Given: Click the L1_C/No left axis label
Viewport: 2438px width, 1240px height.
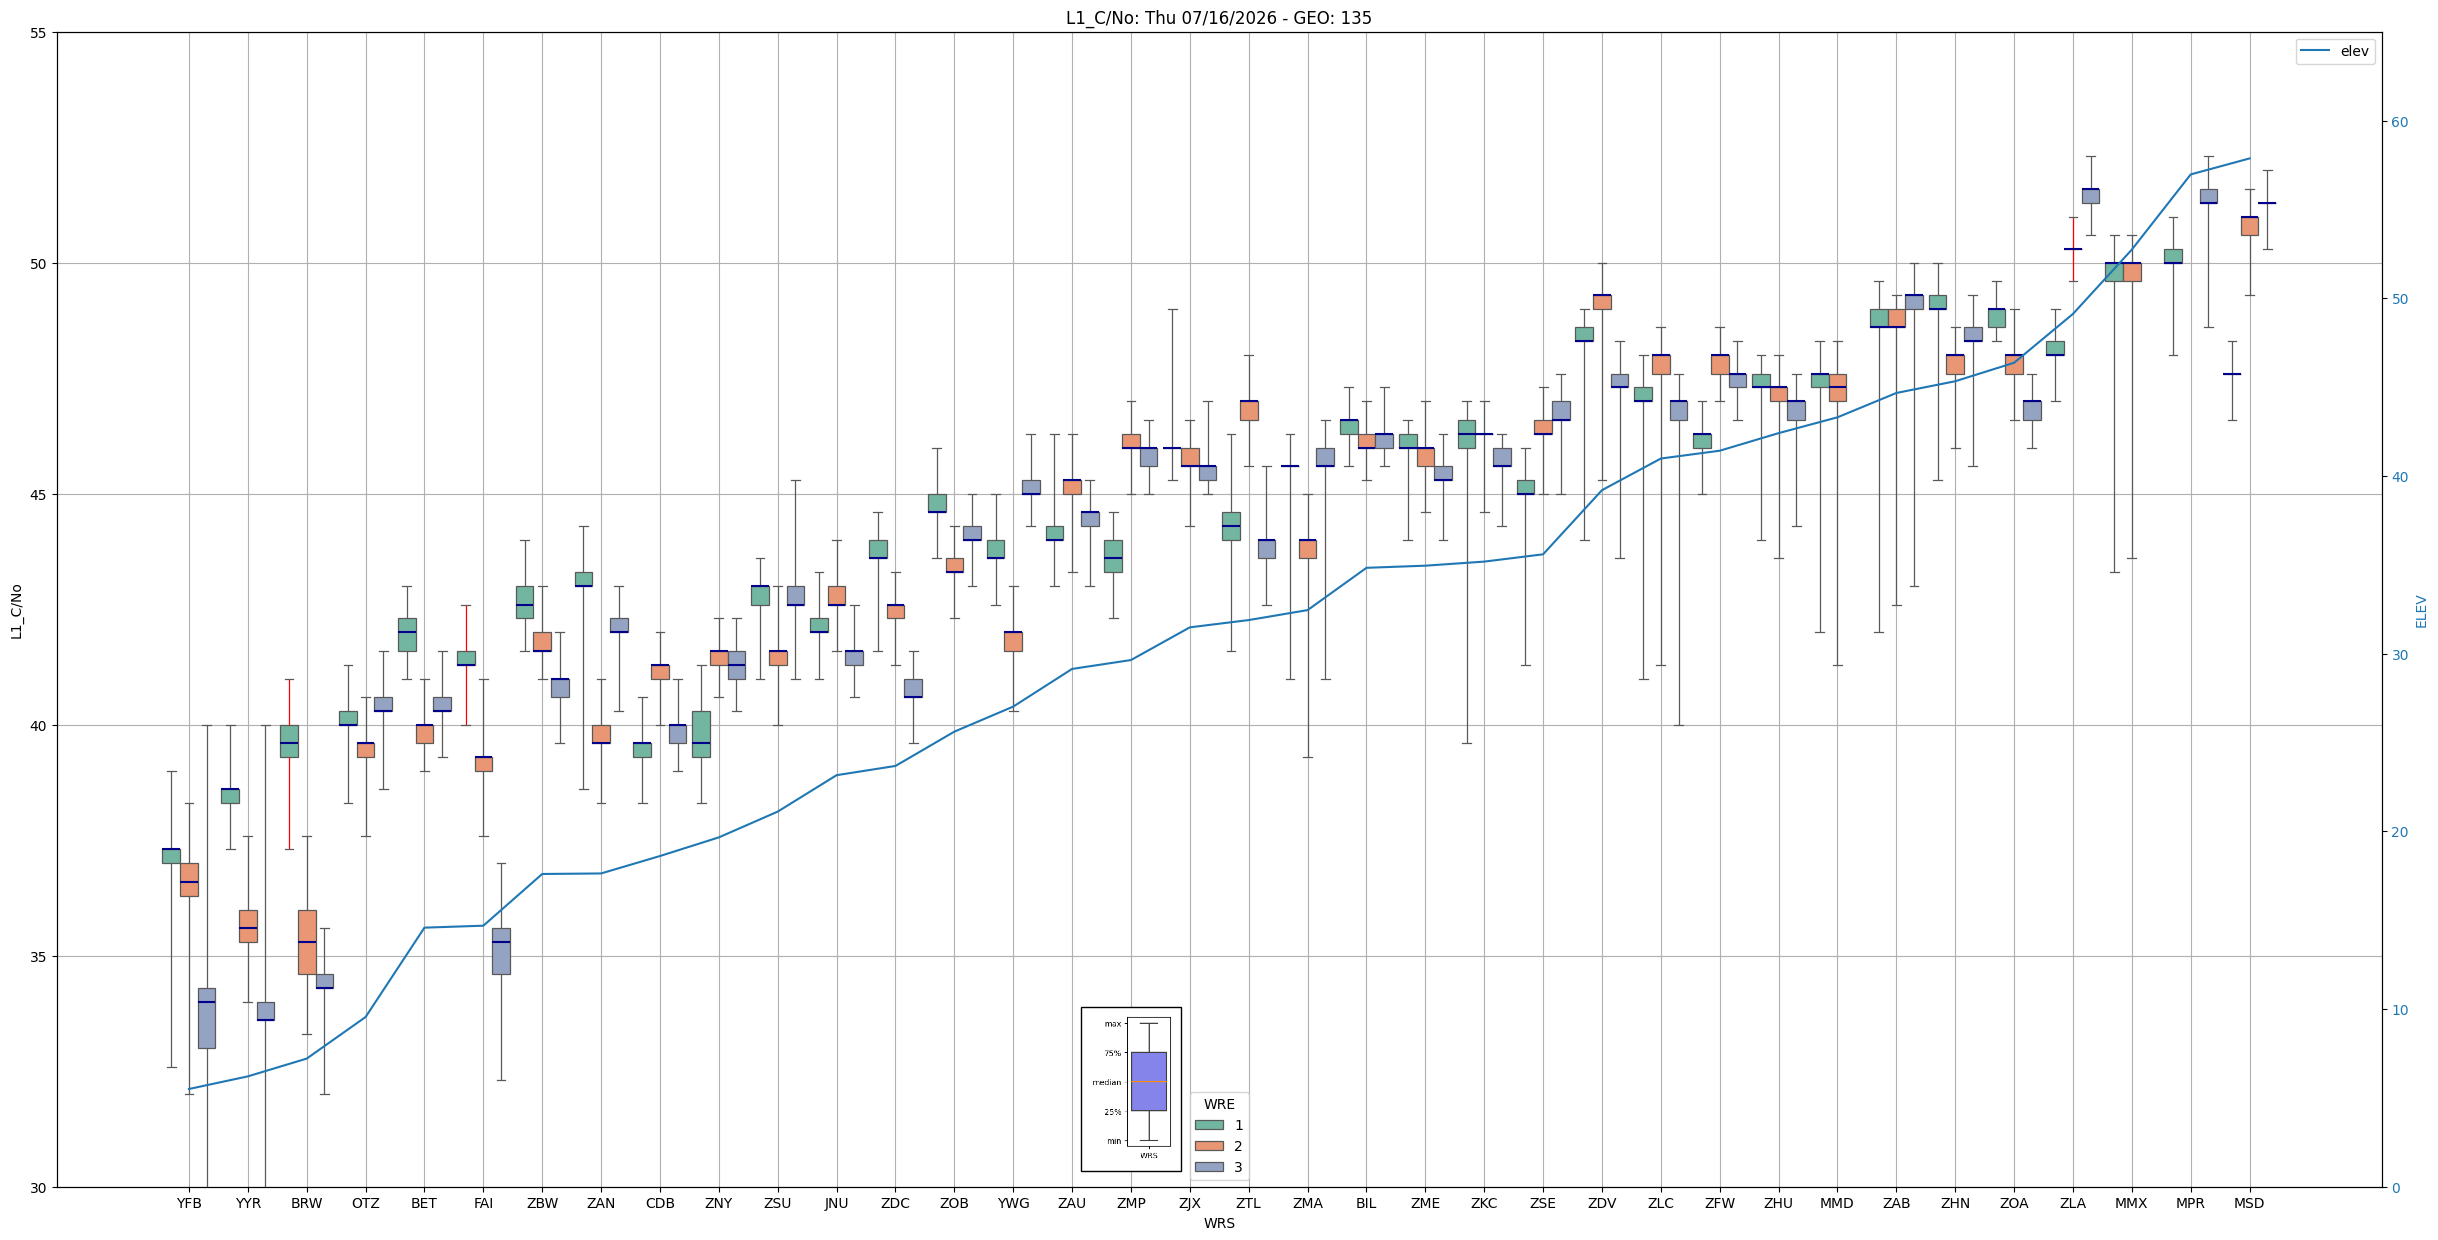Looking at the screenshot, I should (16, 611).
